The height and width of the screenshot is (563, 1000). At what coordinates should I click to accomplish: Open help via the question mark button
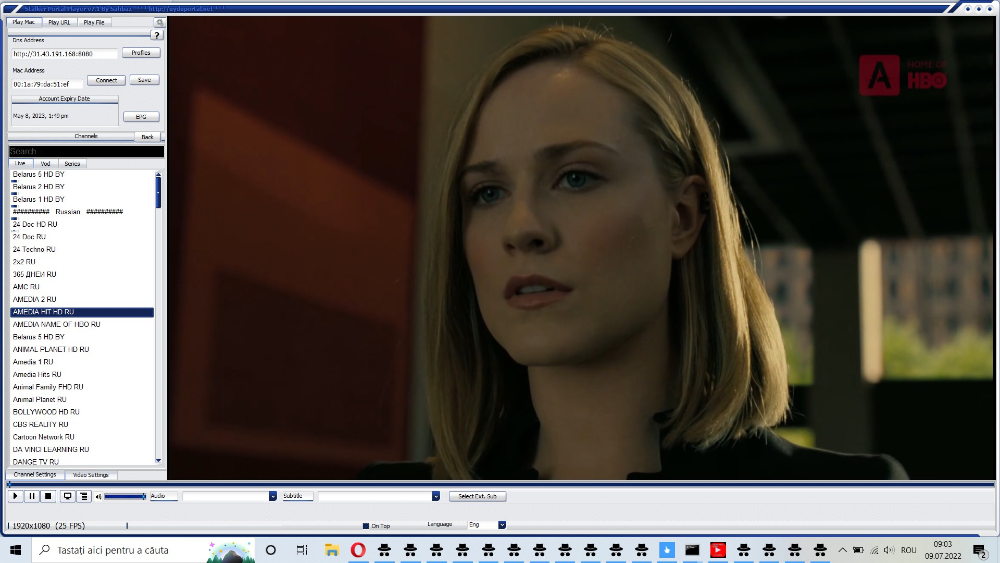(157, 35)
